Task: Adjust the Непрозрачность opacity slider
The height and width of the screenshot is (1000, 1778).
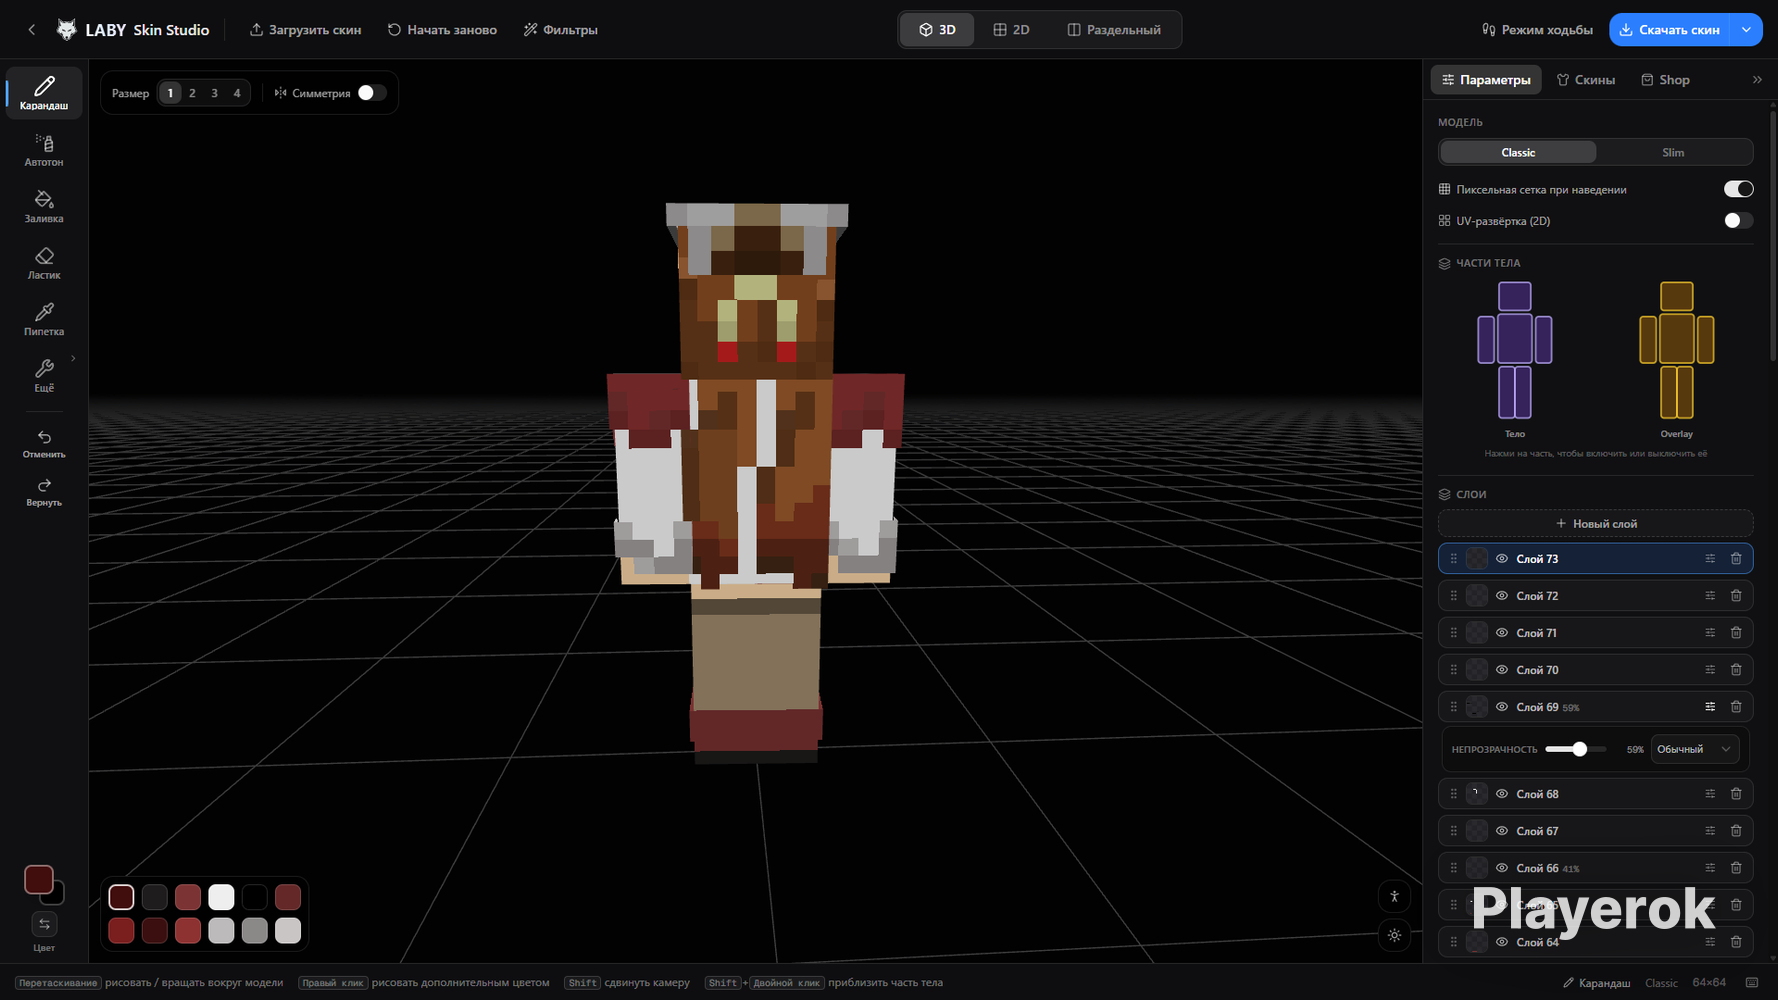Action: point(1576,749)
